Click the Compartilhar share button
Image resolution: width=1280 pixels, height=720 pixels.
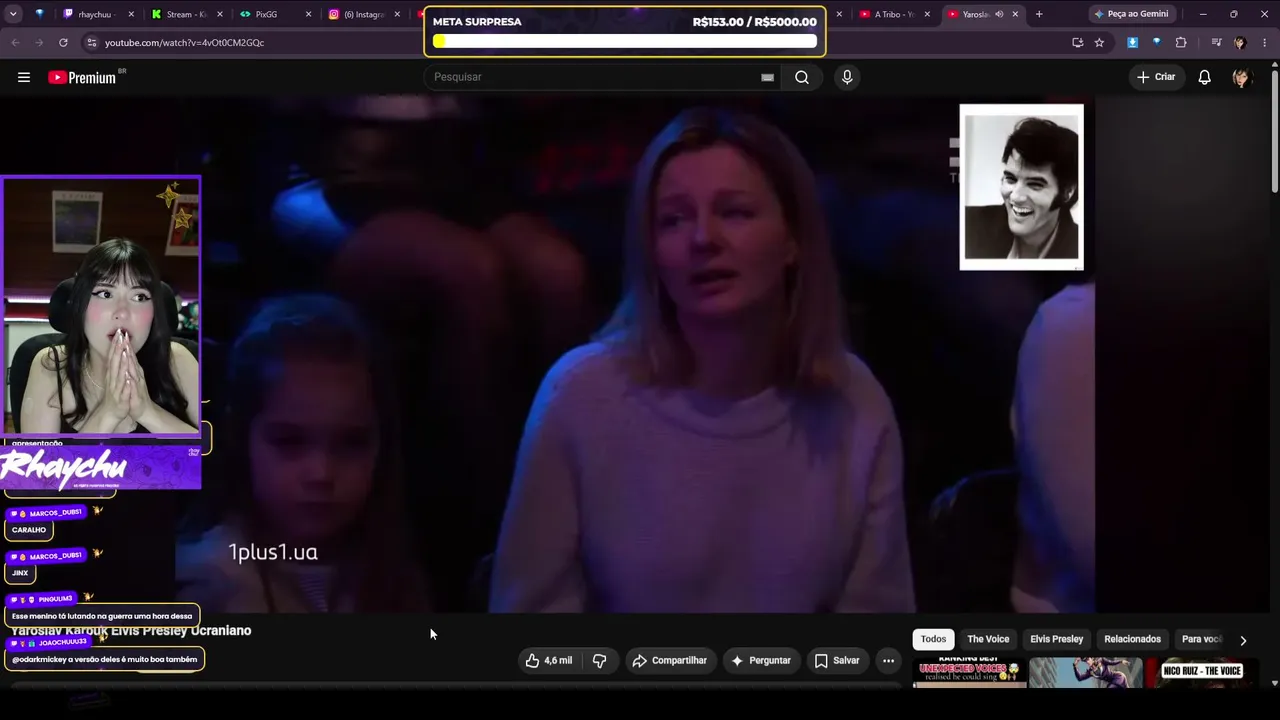coord(669,660)
